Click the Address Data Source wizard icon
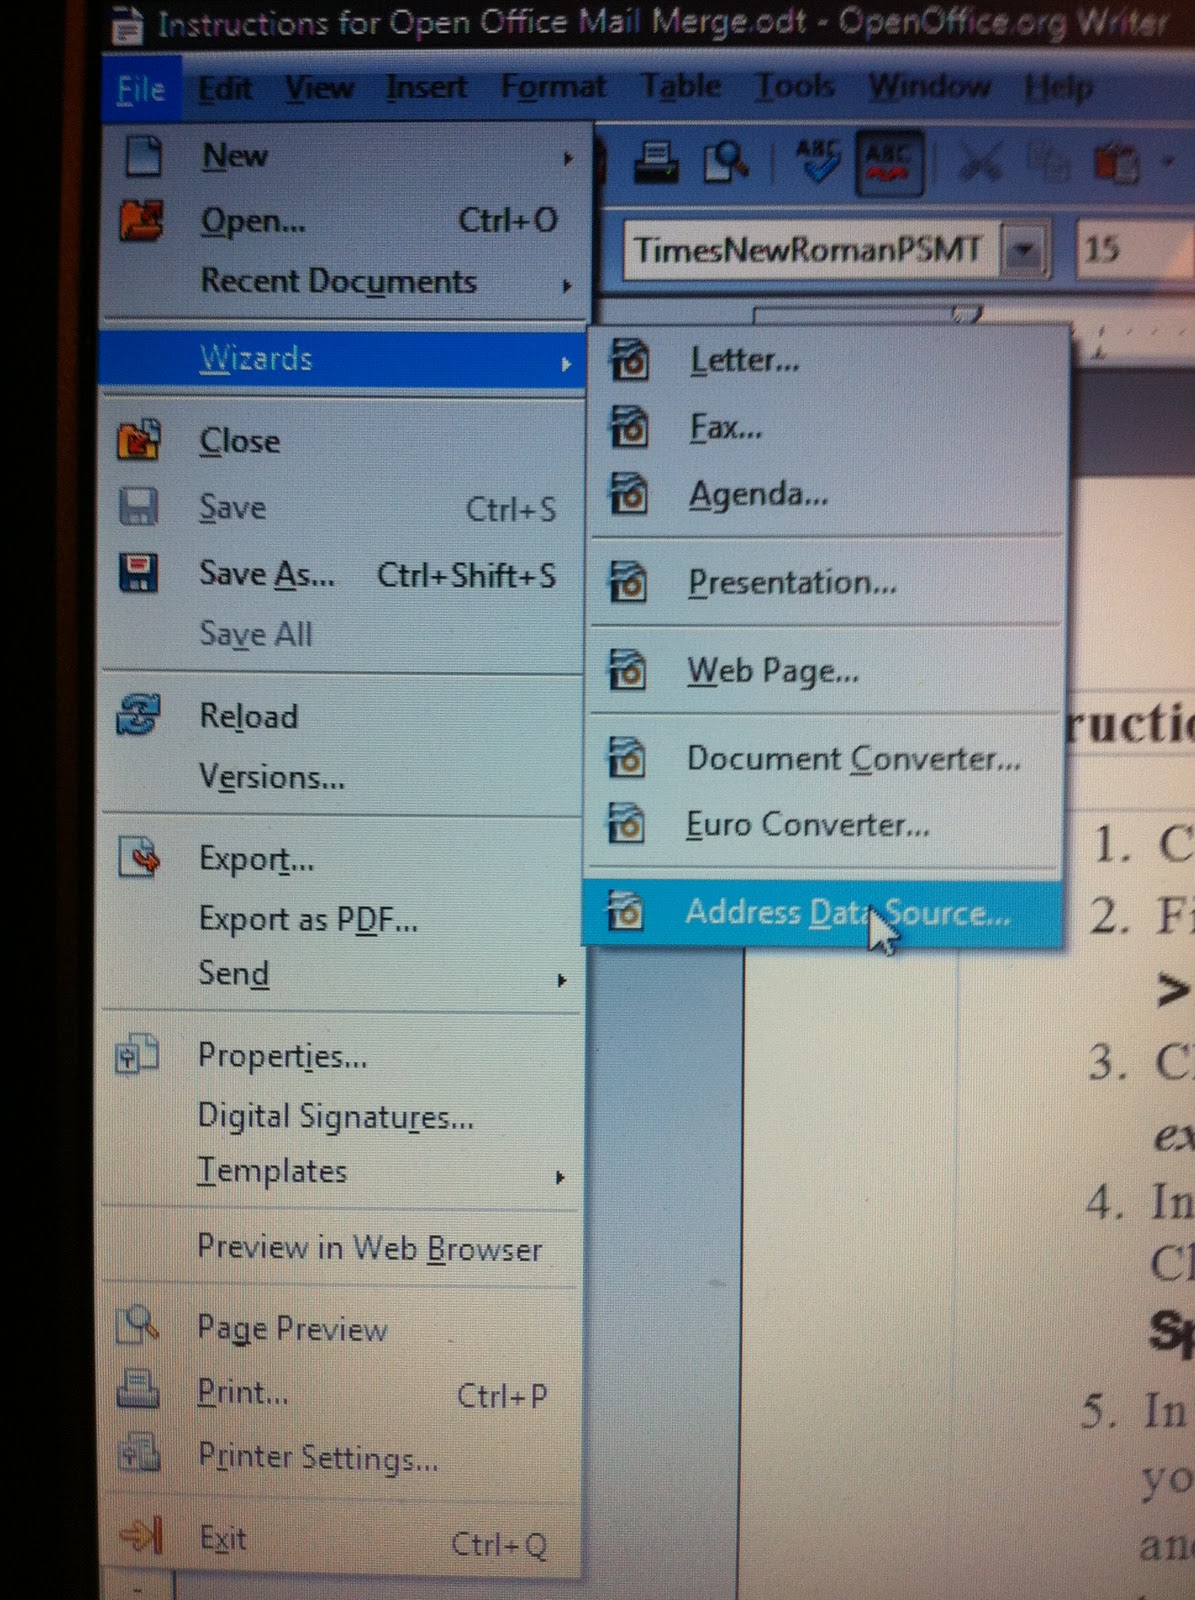This screenshot has width=1195, height=1600. [625, 911]
